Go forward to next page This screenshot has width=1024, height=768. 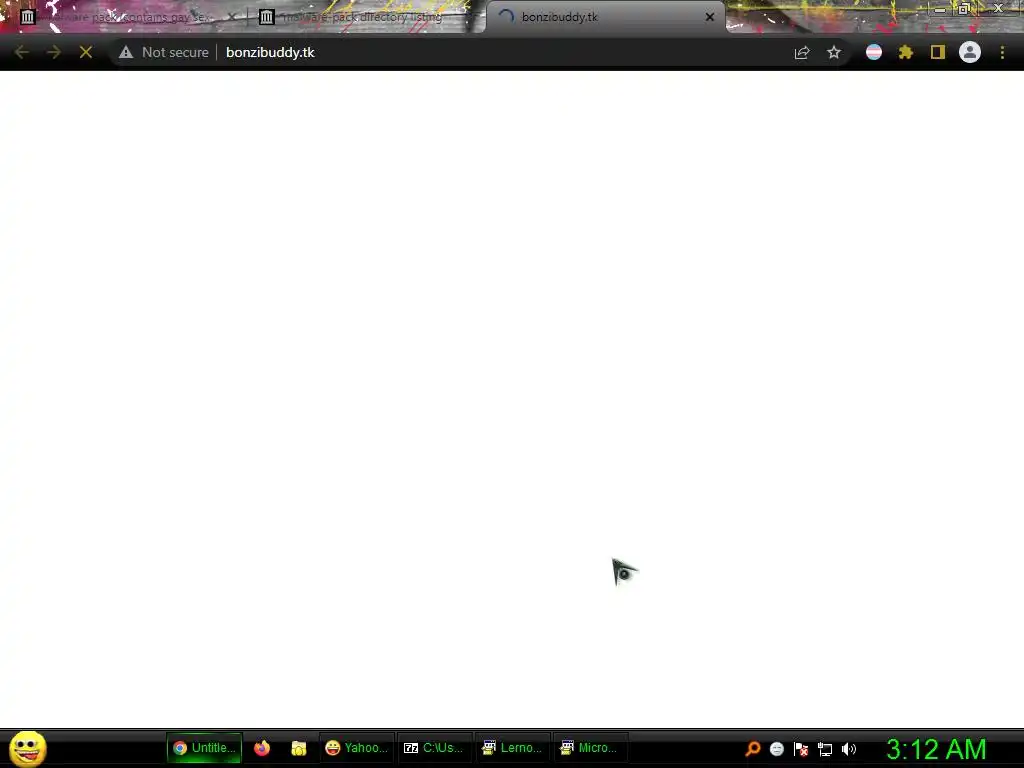point(54,52)
